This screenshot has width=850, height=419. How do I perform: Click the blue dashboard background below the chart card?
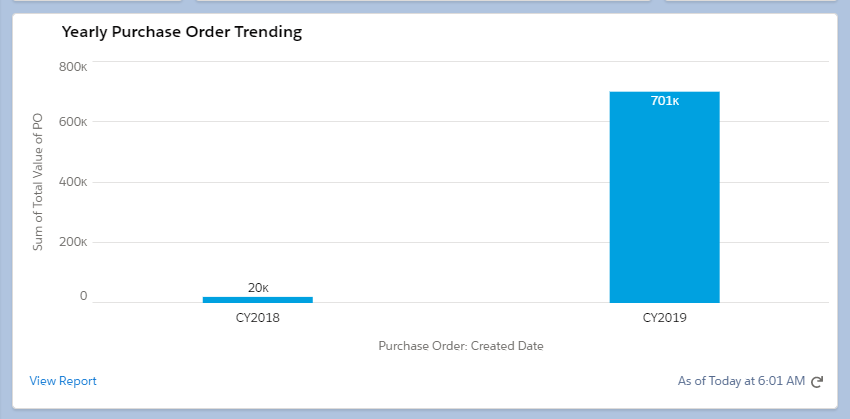click(425, 414)
